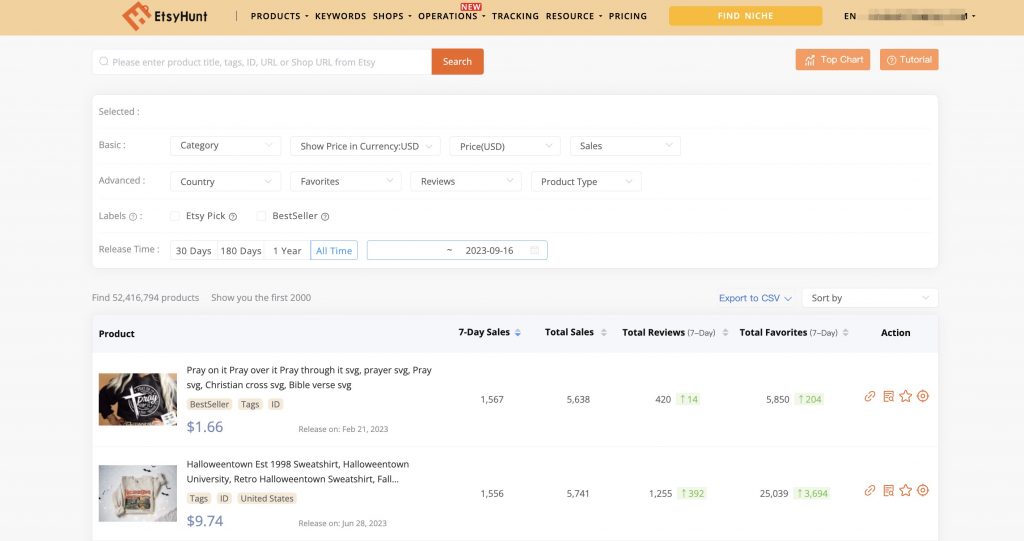Click the BestSeller tag on first product
This screenshot has height=541, width=1024.
[x=209, y=404]
